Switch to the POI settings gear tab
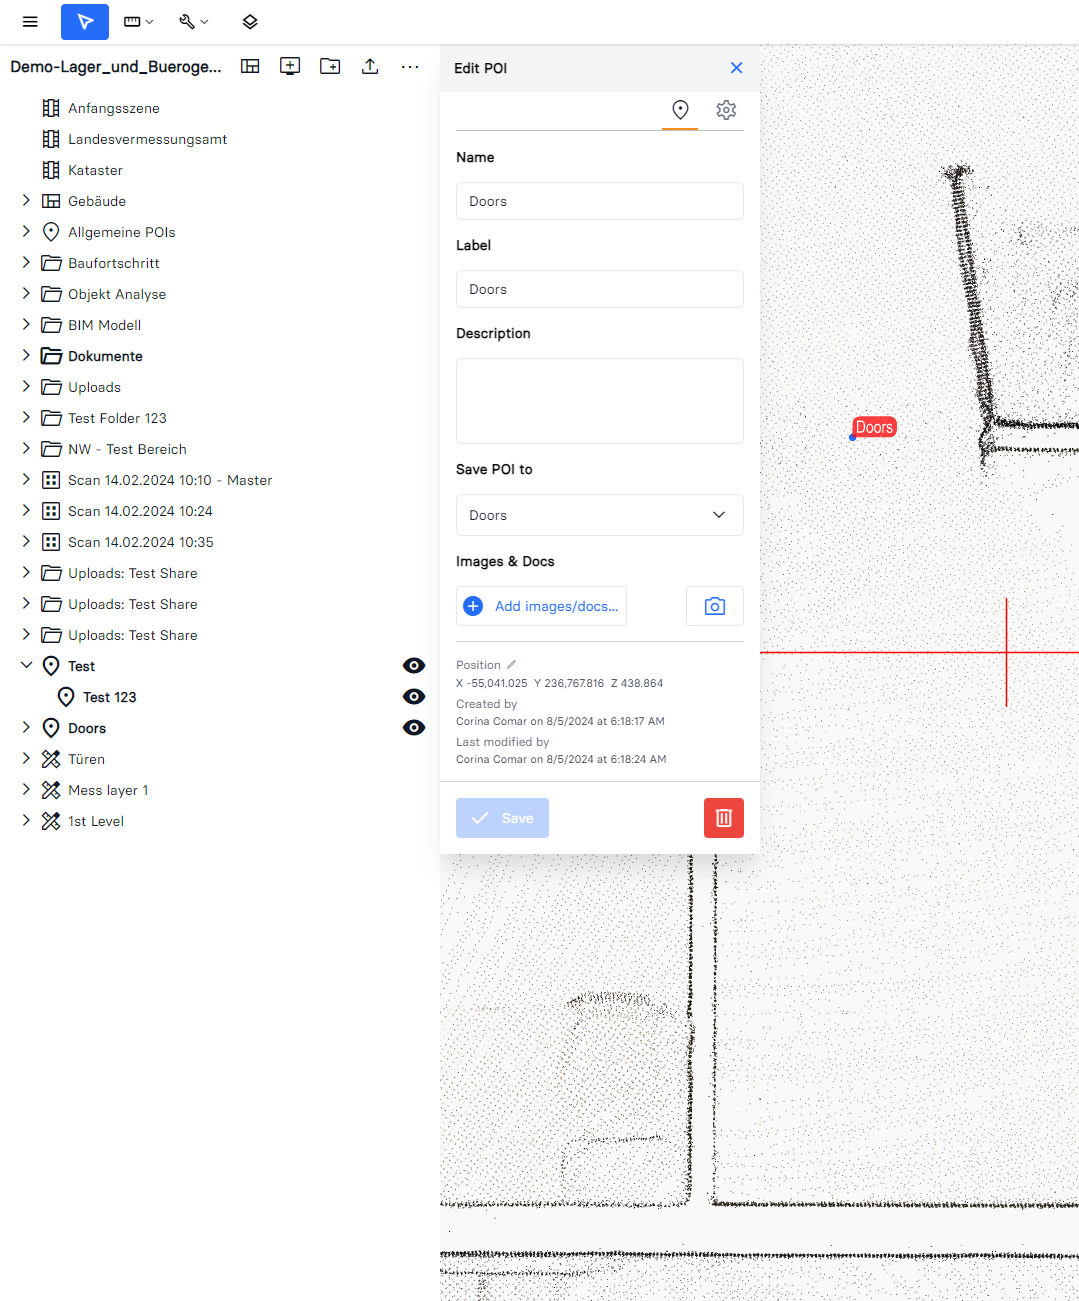The image size is (1079, 1301). pyautogui.click(x=726, y=110)
